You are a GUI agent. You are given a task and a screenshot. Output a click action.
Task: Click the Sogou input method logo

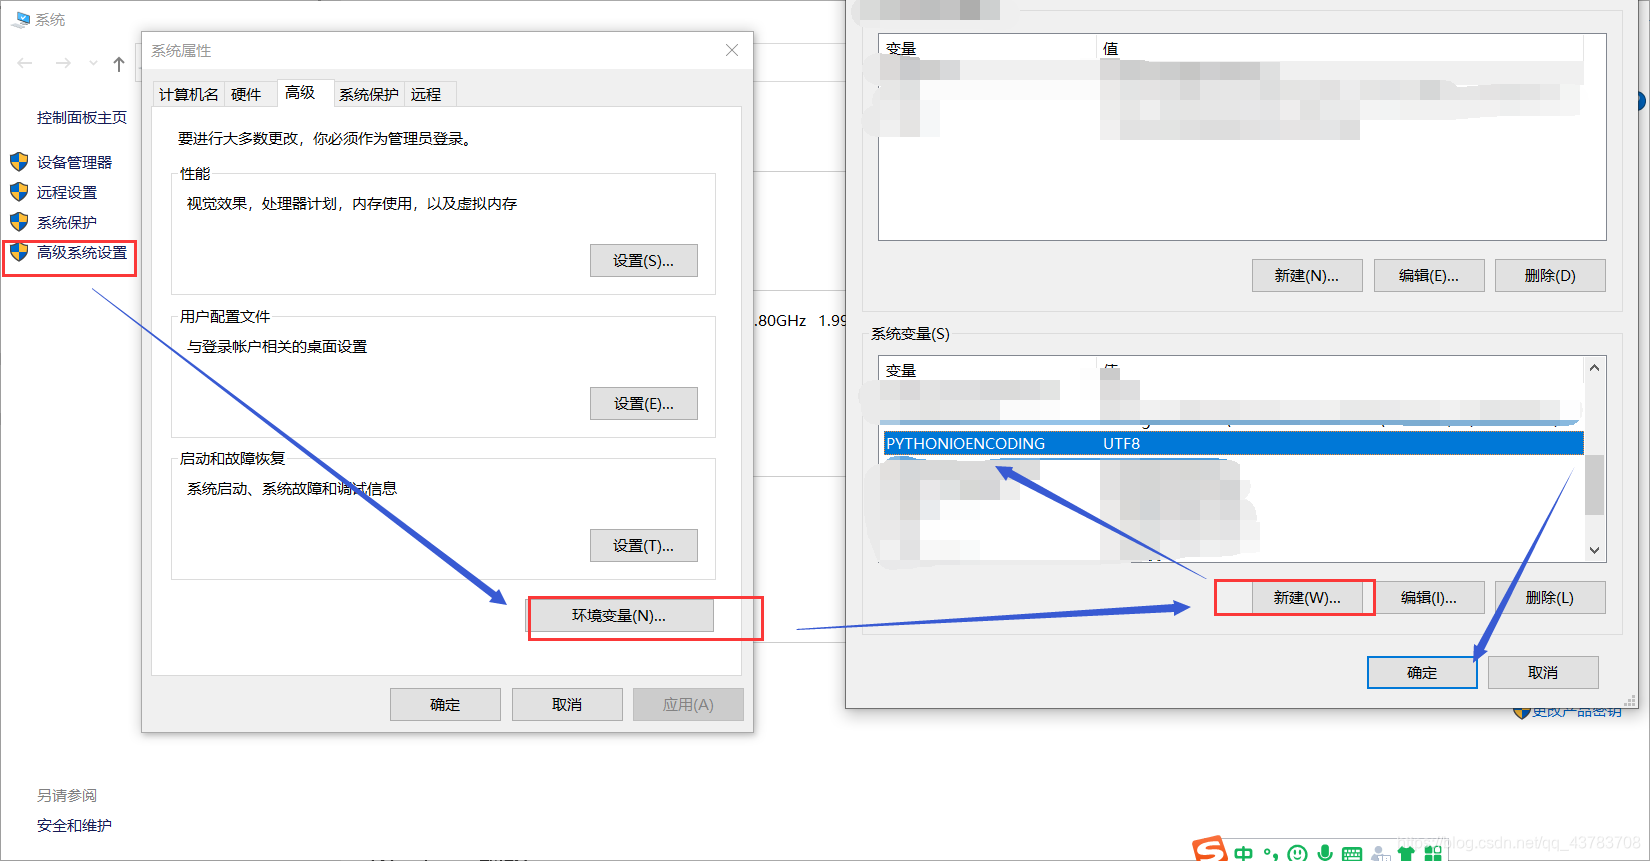[x=1210, y=850]
